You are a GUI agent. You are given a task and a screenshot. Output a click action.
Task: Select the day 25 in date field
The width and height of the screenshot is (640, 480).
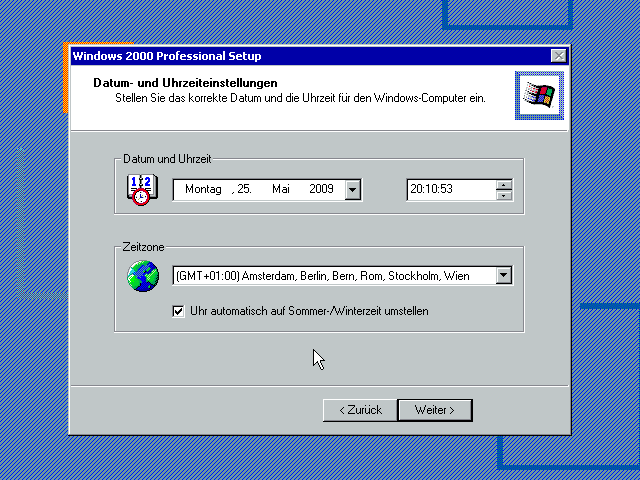pyautogui.click(x=244, y=189)
